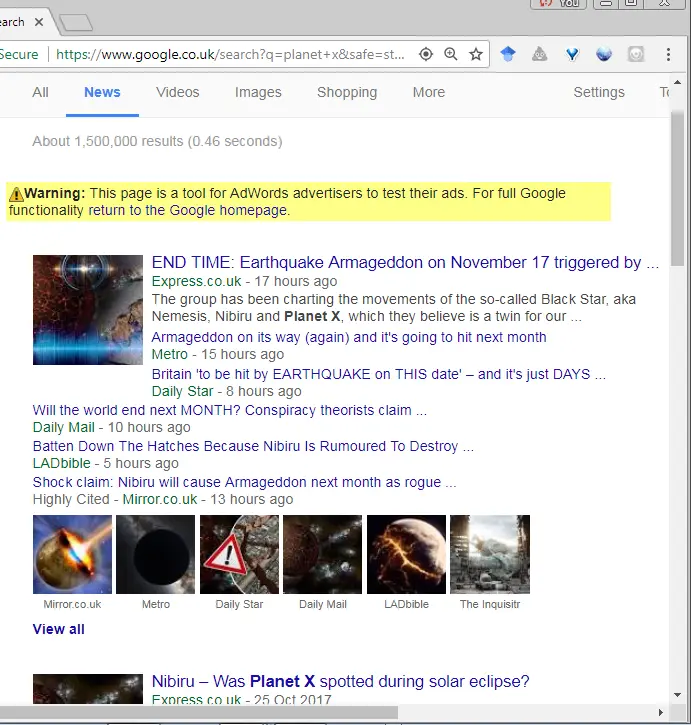The height and width of the screenshot is (725, 691).
Task: Click View all news stories link
Action: click(x=59, y=629)
